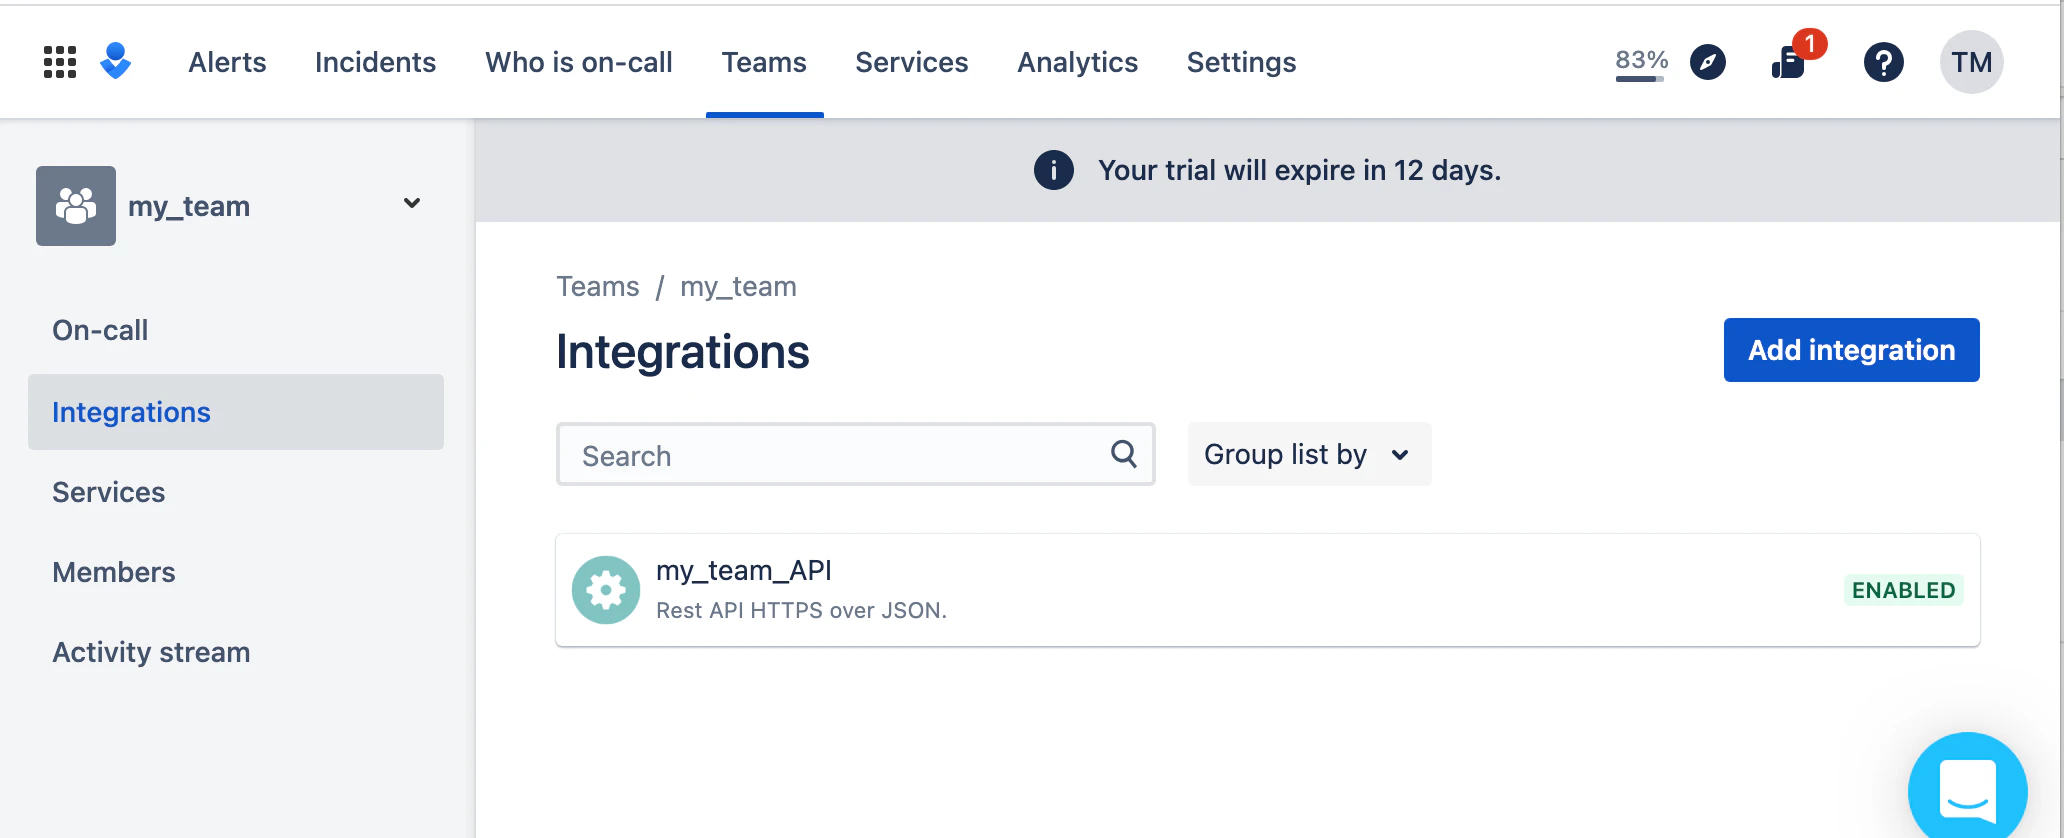The height and width of the screenshot is (838, 2064).
Task: Open the my_team_API integration row
Action: coord(1268,590)
